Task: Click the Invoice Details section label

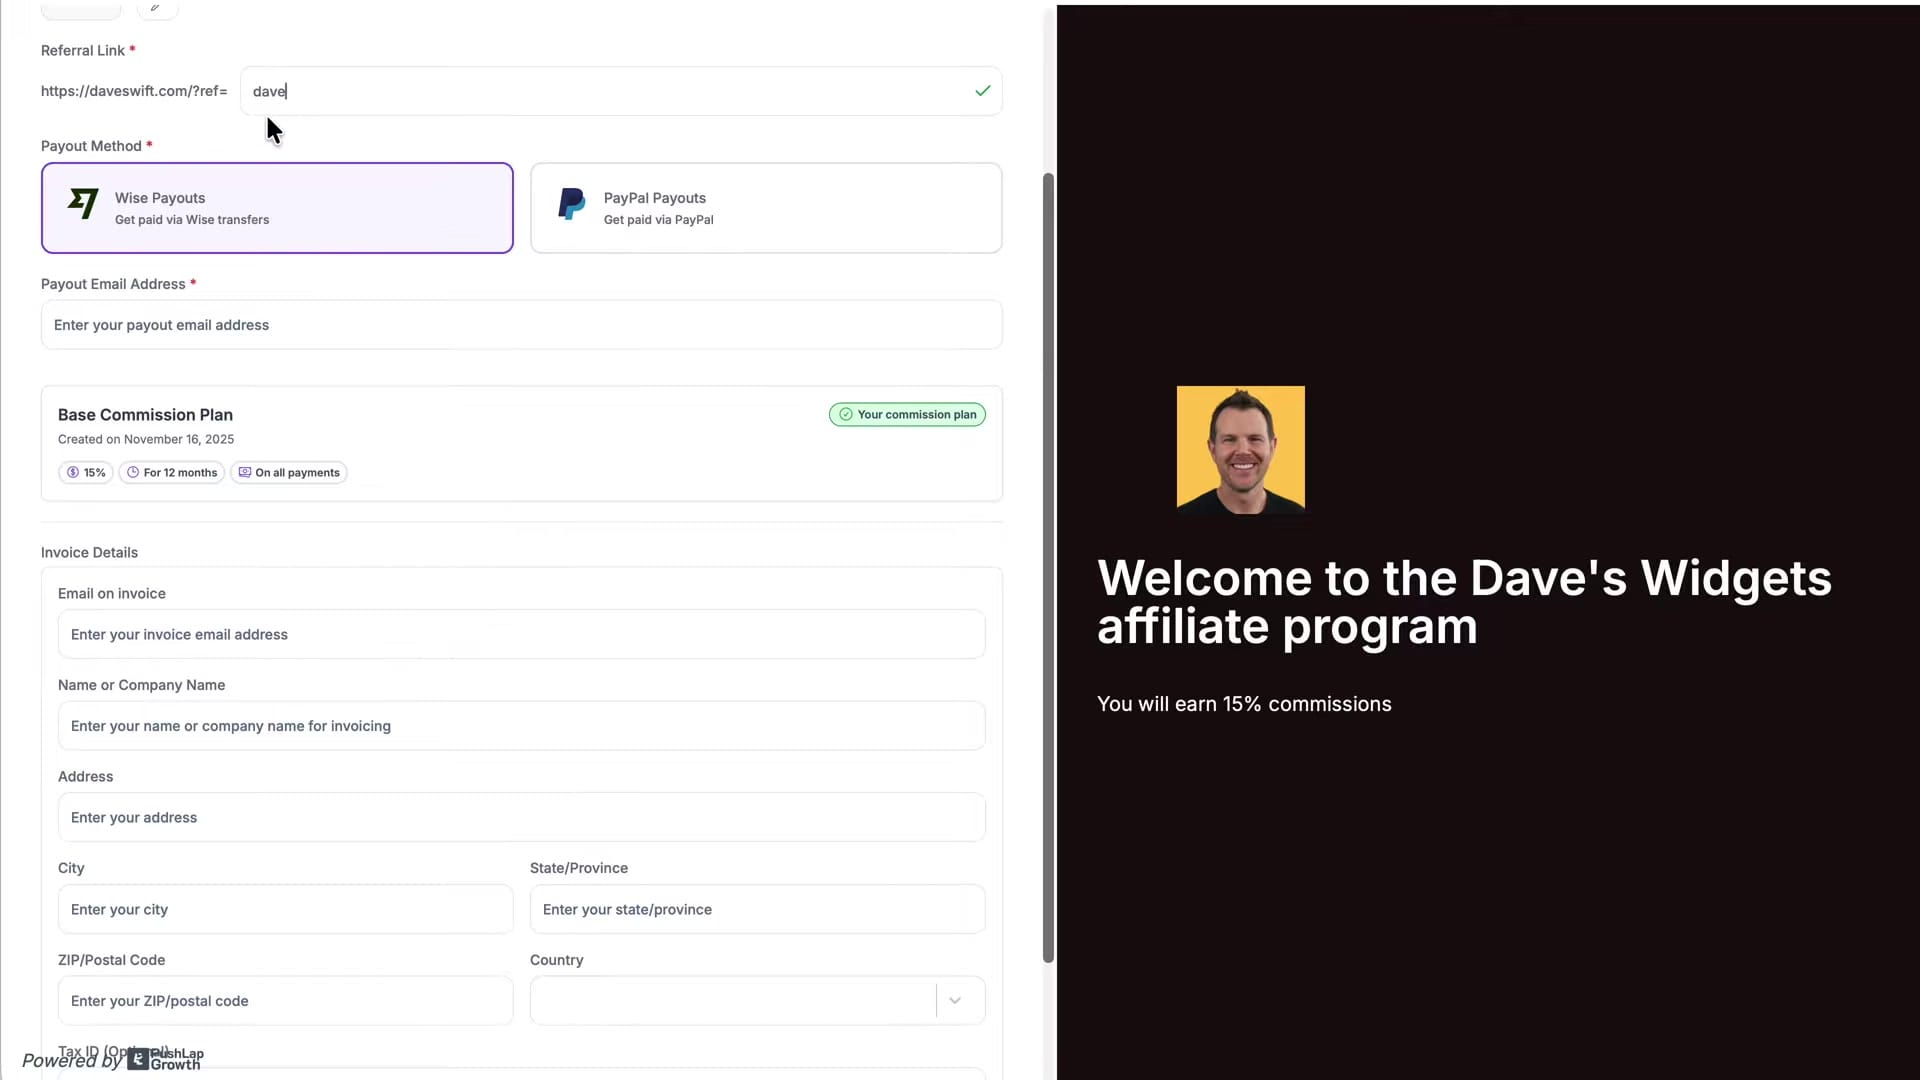Action: [89, 553]
